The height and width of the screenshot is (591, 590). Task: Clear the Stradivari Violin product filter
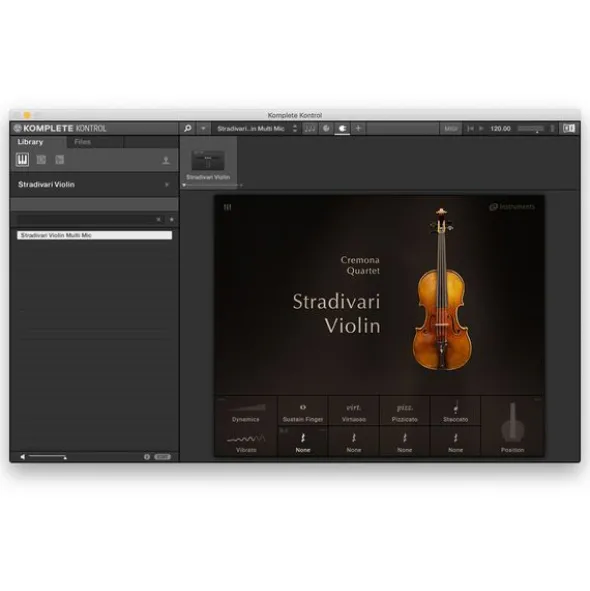167,185
